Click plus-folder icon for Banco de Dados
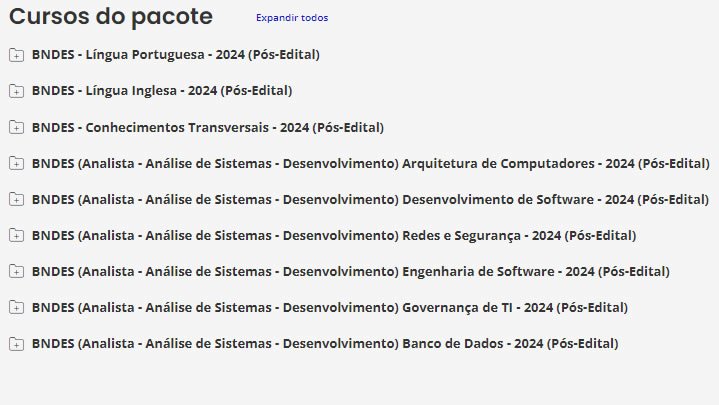719x405 pixels. pyautogui.click(x=16, y=344)
